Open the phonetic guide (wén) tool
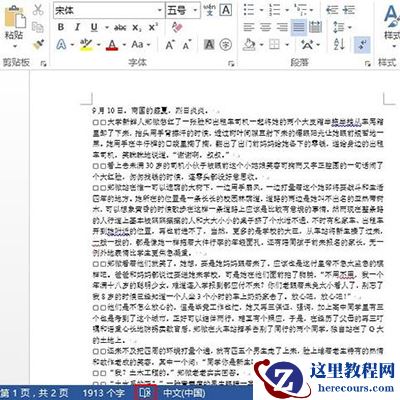This screenshot has height=400, width=400. (x=210, y=10)
